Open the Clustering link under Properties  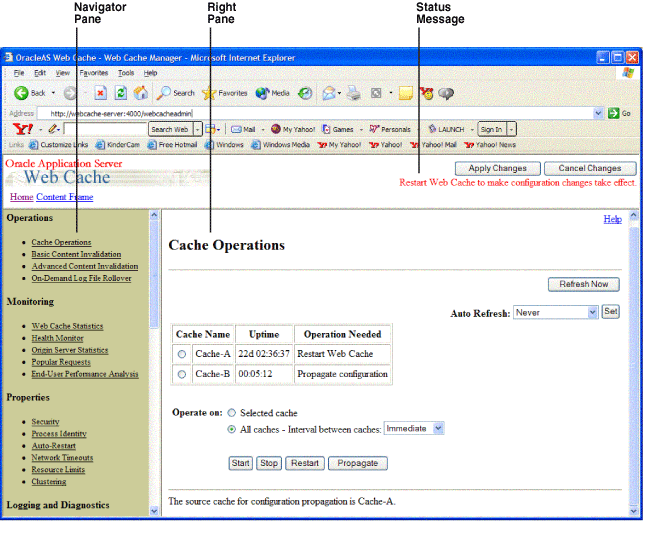[x=49, y=482]
